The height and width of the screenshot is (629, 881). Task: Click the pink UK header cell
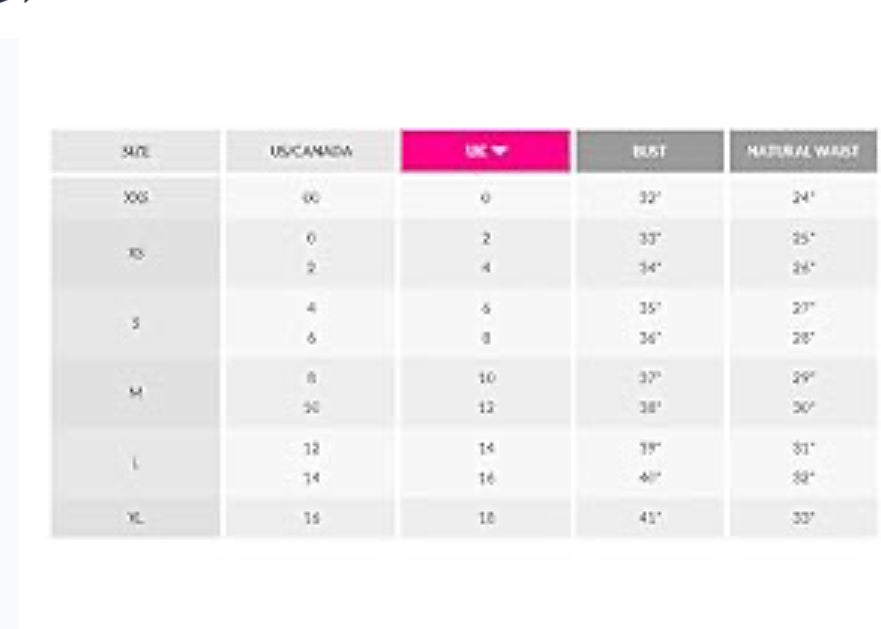click(486, 151)
